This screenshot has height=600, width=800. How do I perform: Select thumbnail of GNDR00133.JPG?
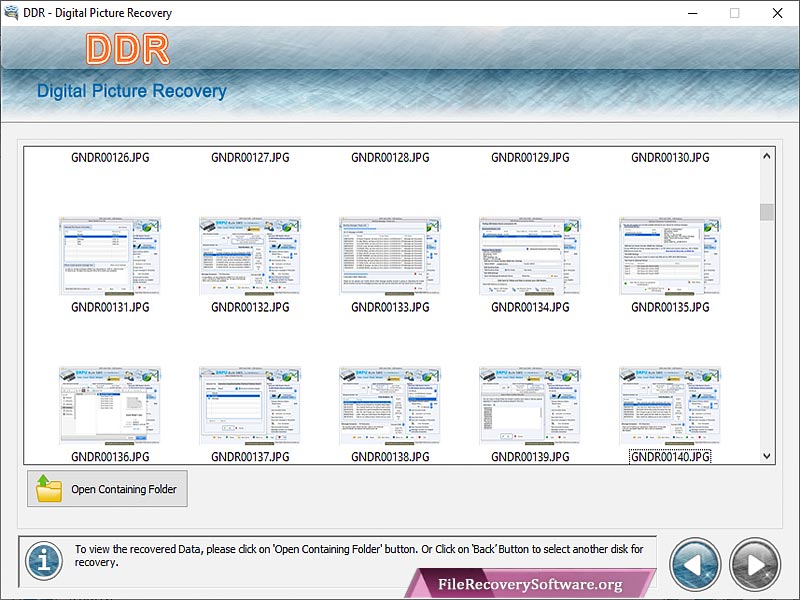(390, 256)
